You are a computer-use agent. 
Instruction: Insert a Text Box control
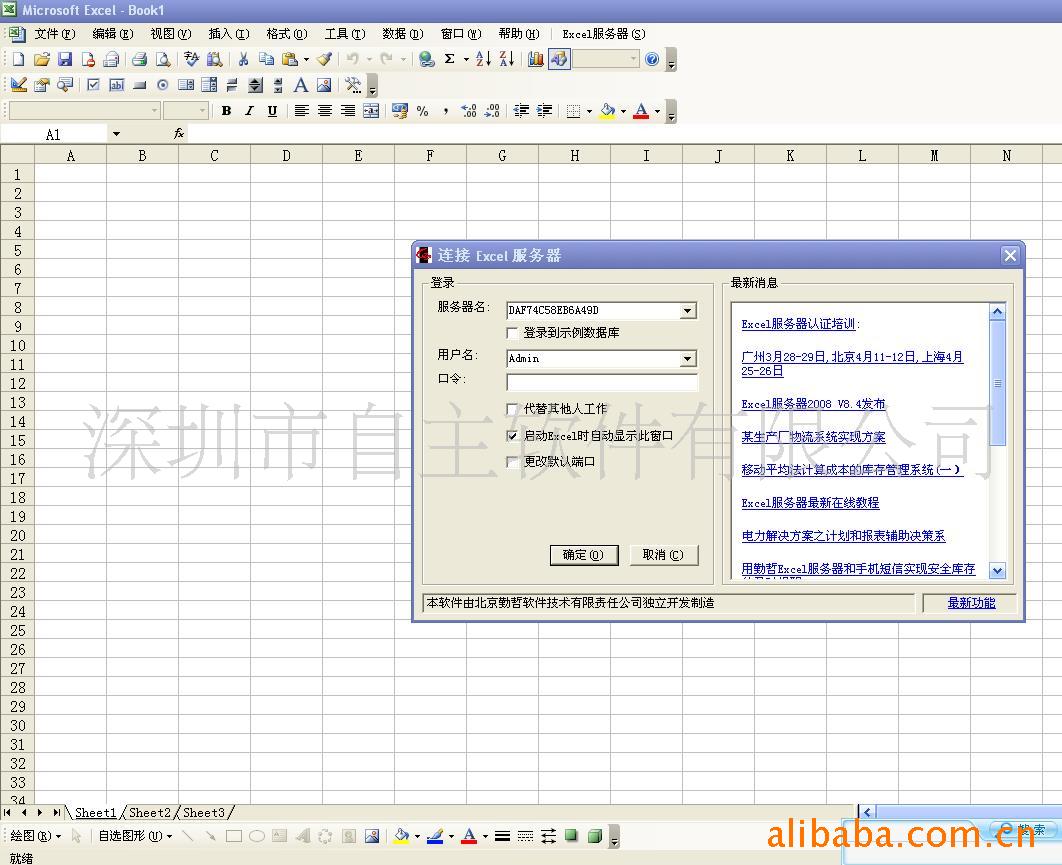pos(116,85)
